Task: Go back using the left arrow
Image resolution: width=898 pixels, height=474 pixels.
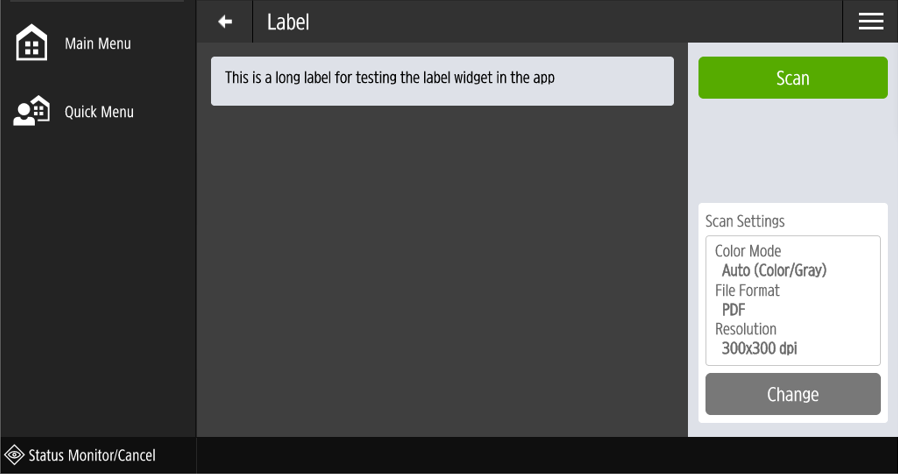Action: (x=225, y=22)
